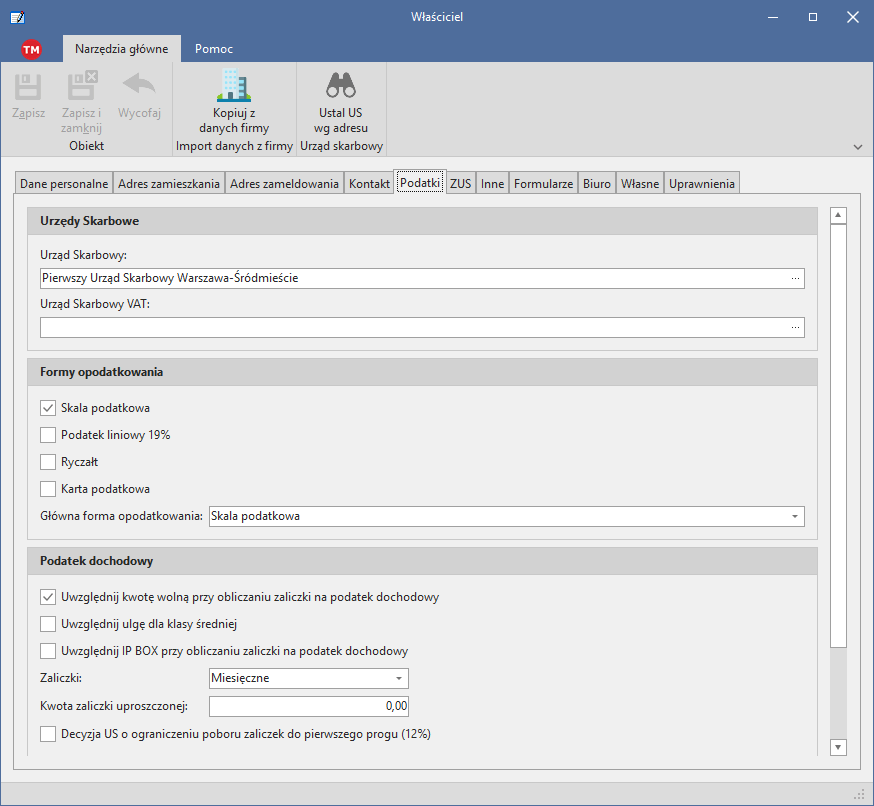Click Zapisz i zamknij icon
The image size is (874, 806).
(x=82, y=85)
